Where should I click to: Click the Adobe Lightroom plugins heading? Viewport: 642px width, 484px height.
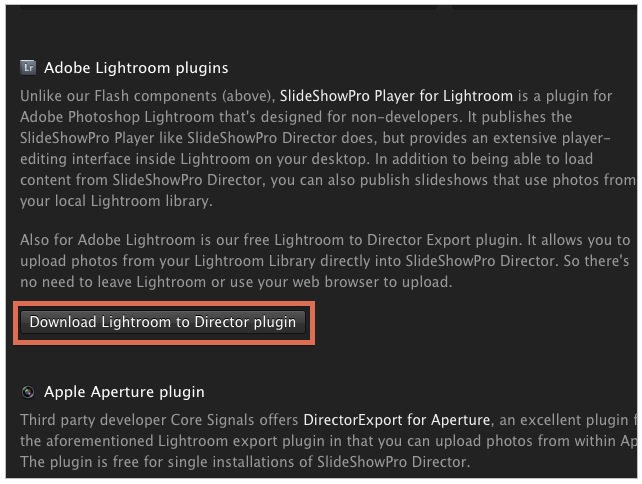pos(136,68)
